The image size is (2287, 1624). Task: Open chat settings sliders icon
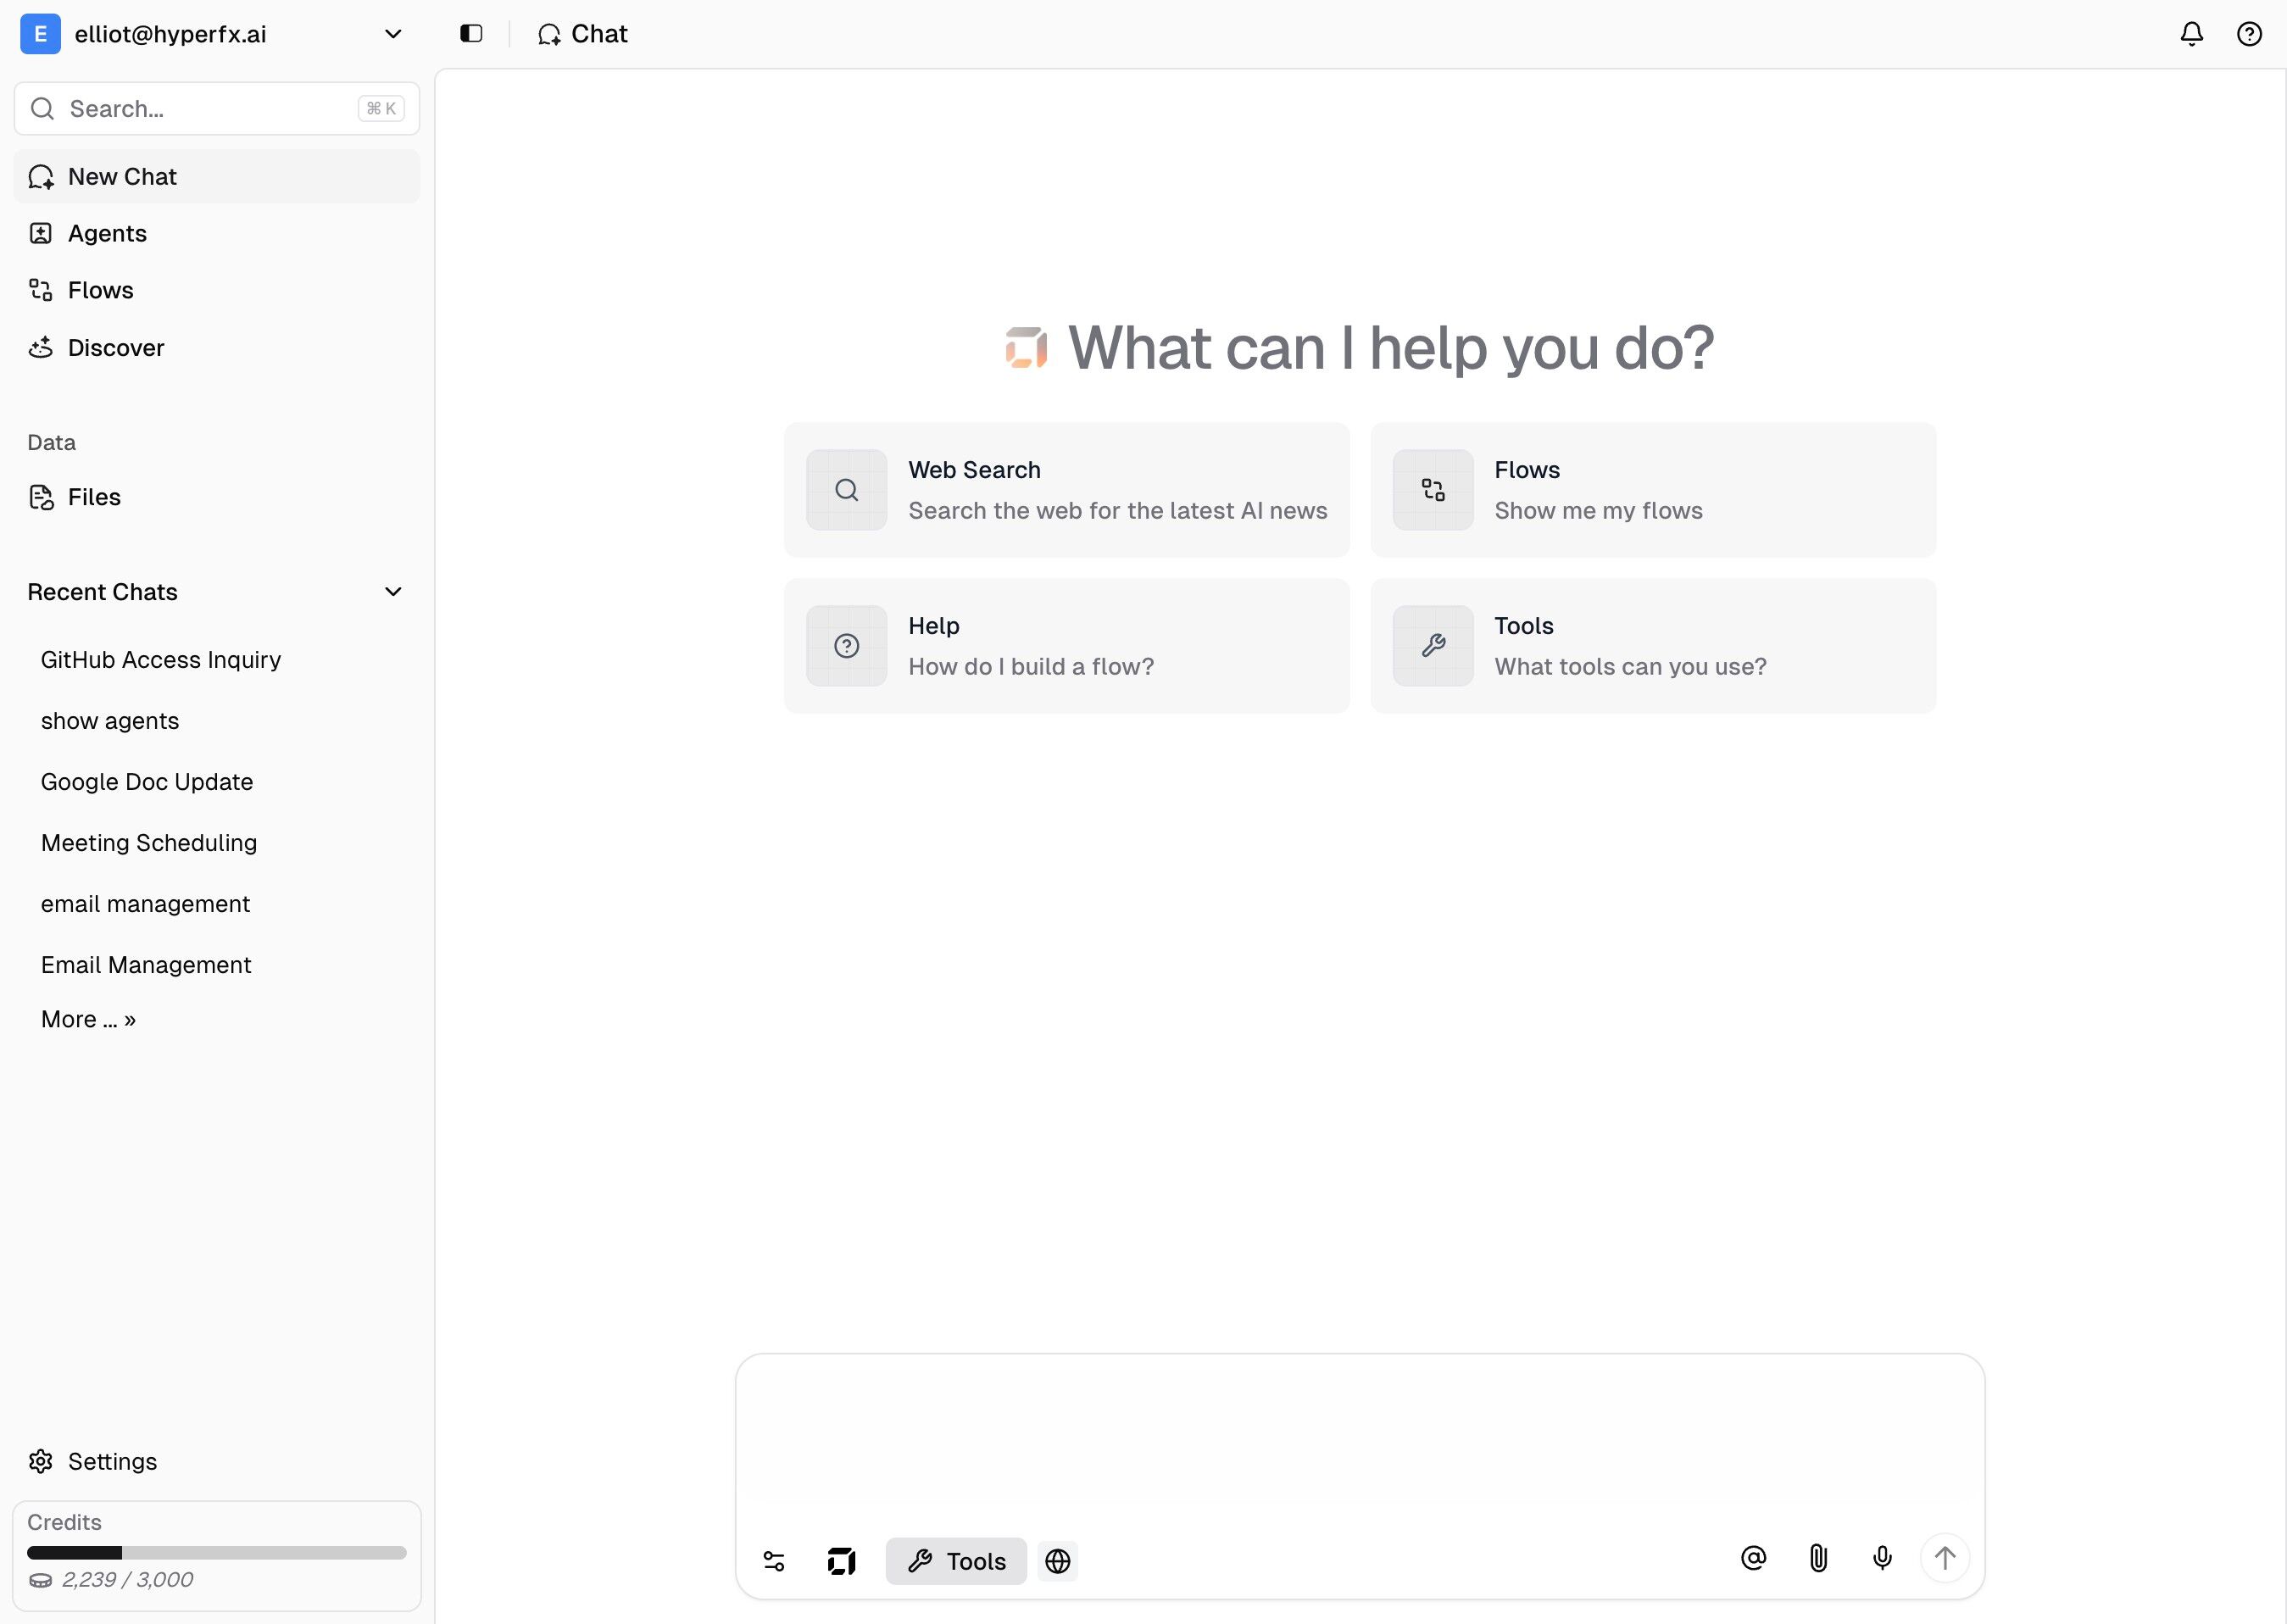coord(774,1561)
